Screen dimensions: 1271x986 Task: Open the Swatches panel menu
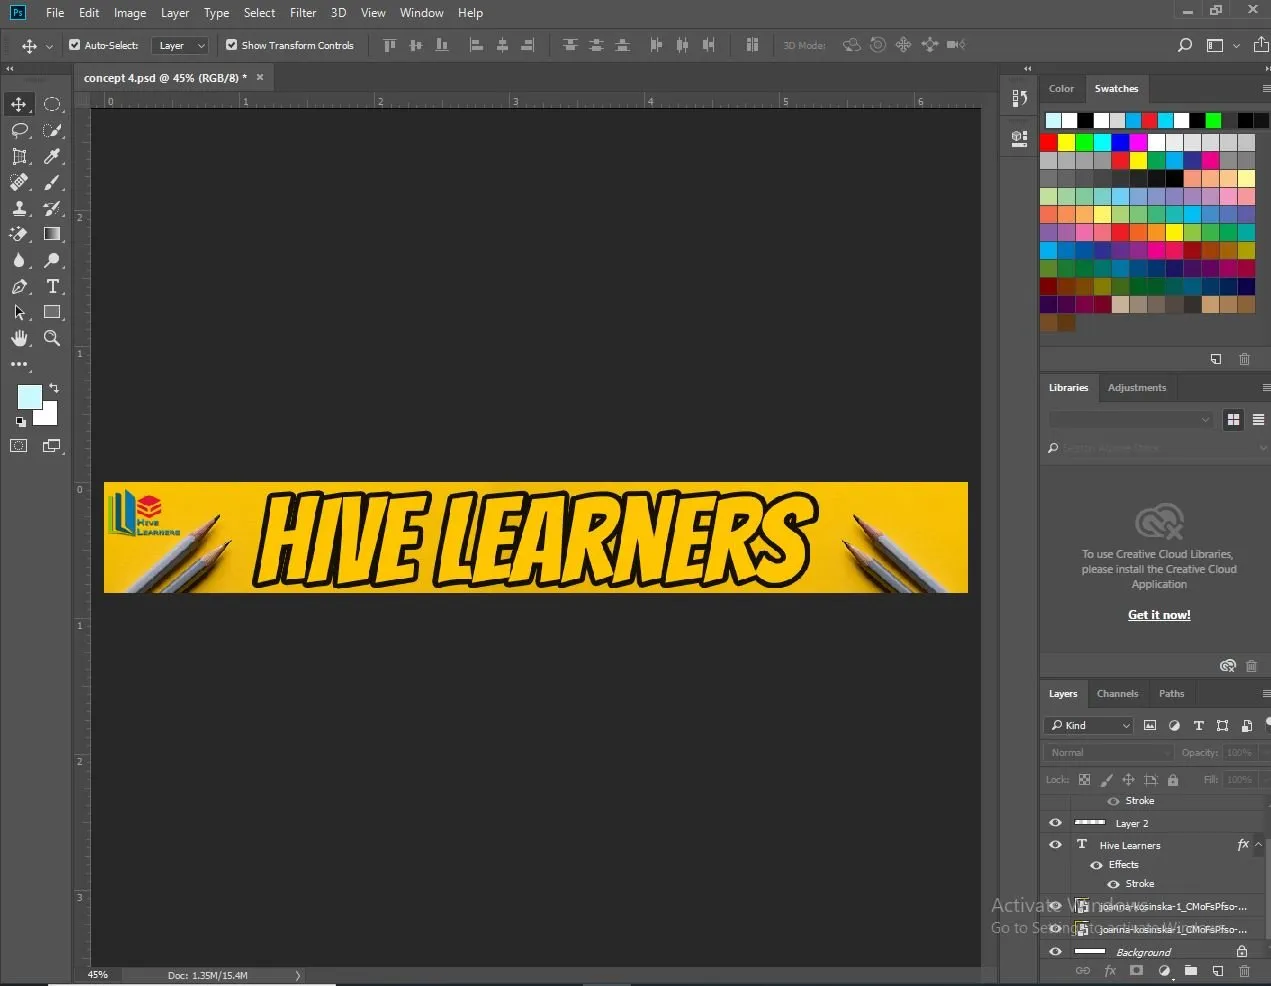pyautogui.click(x=1265, y=88)
